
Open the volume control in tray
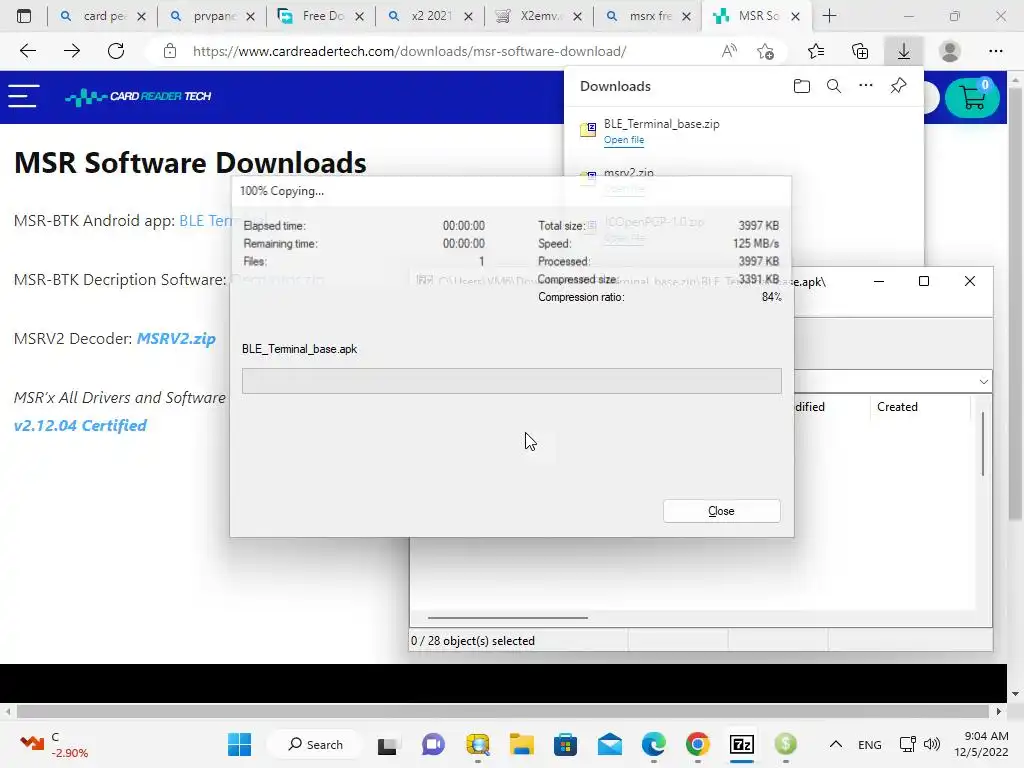pyautogui.click(x=932, y=744)
